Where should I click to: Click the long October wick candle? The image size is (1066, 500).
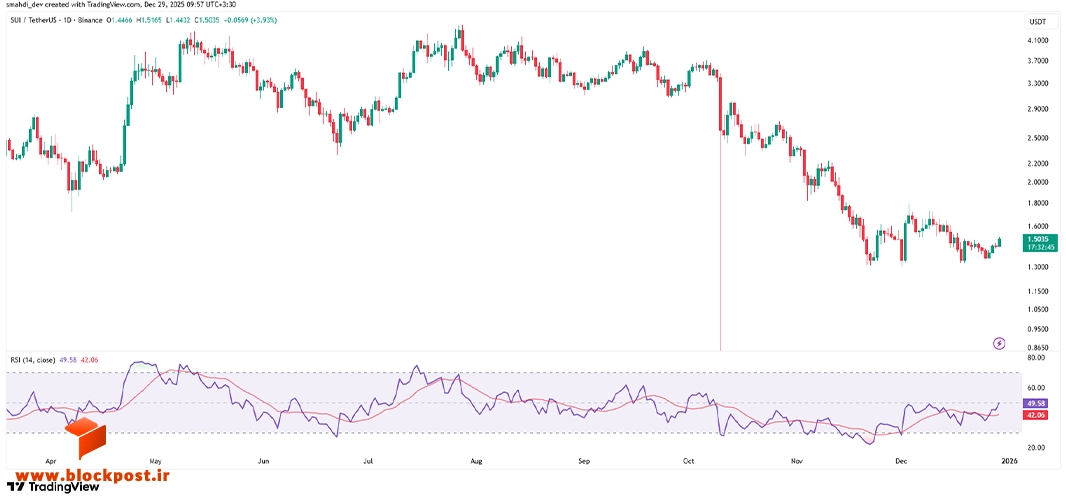(720, 211)
